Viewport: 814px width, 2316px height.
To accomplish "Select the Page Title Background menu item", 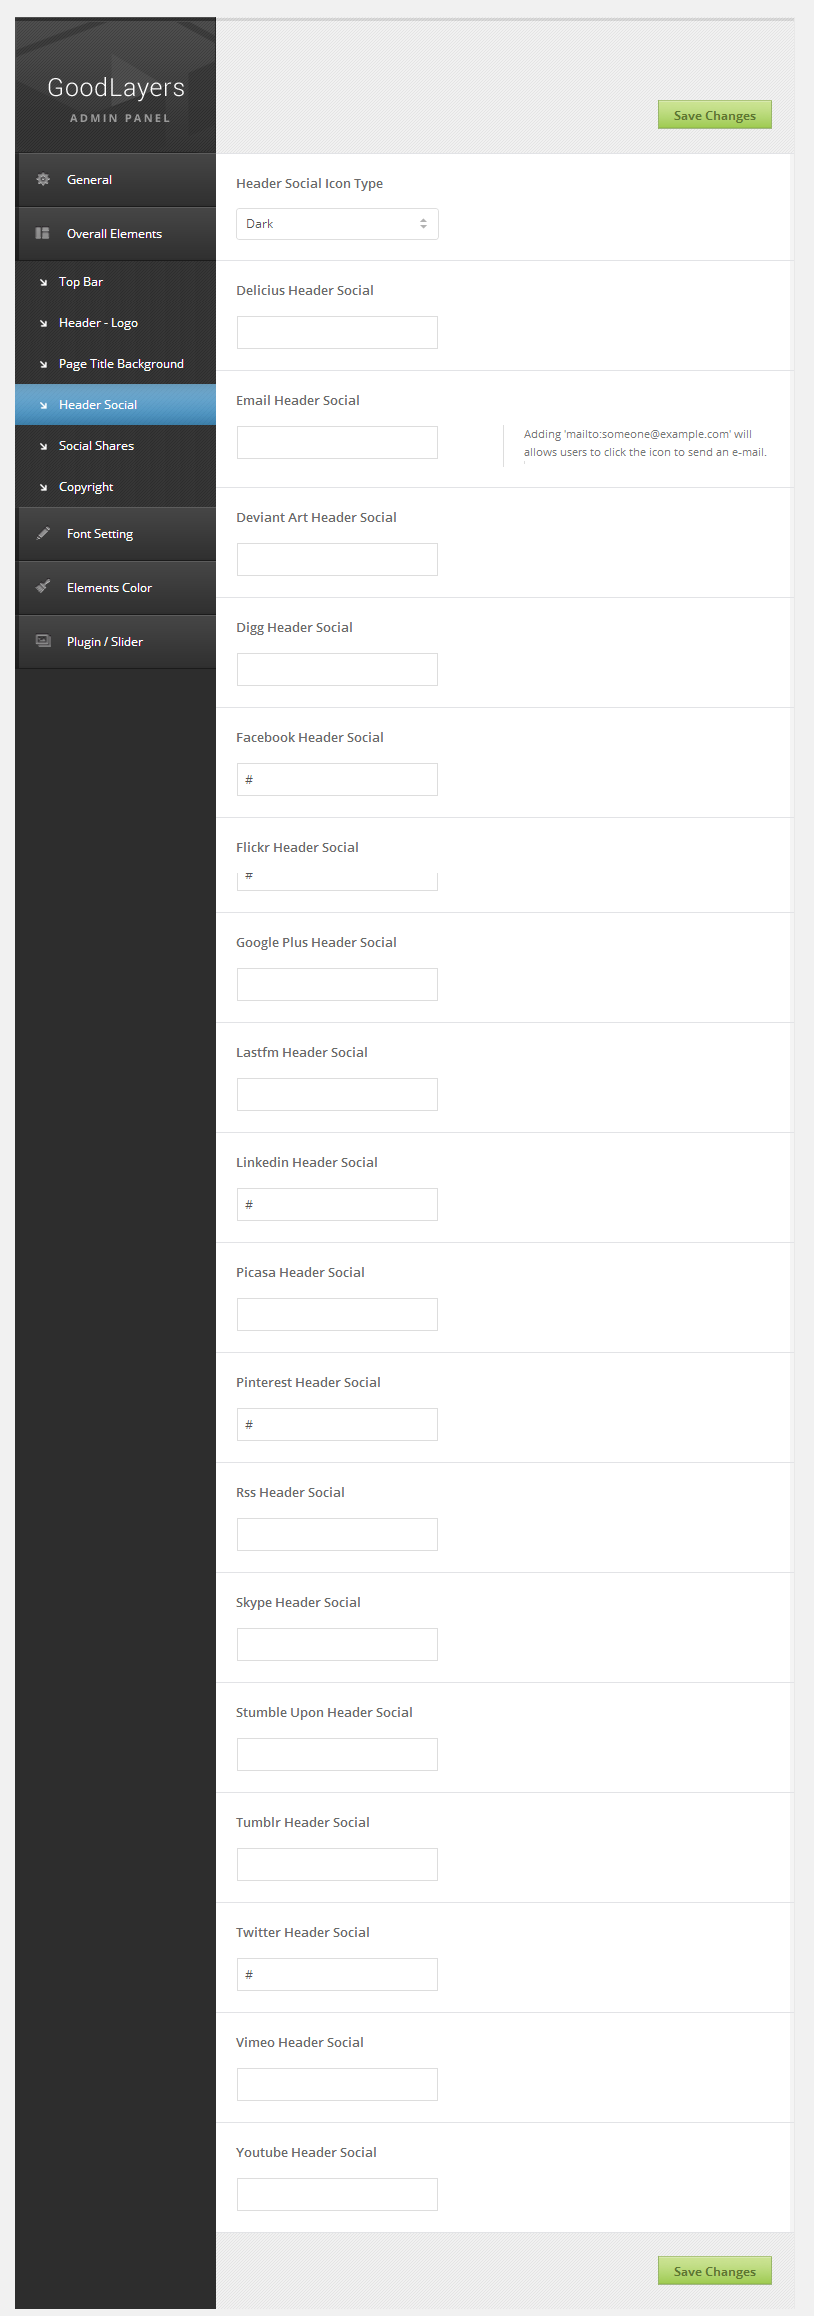I will (121, 364).
